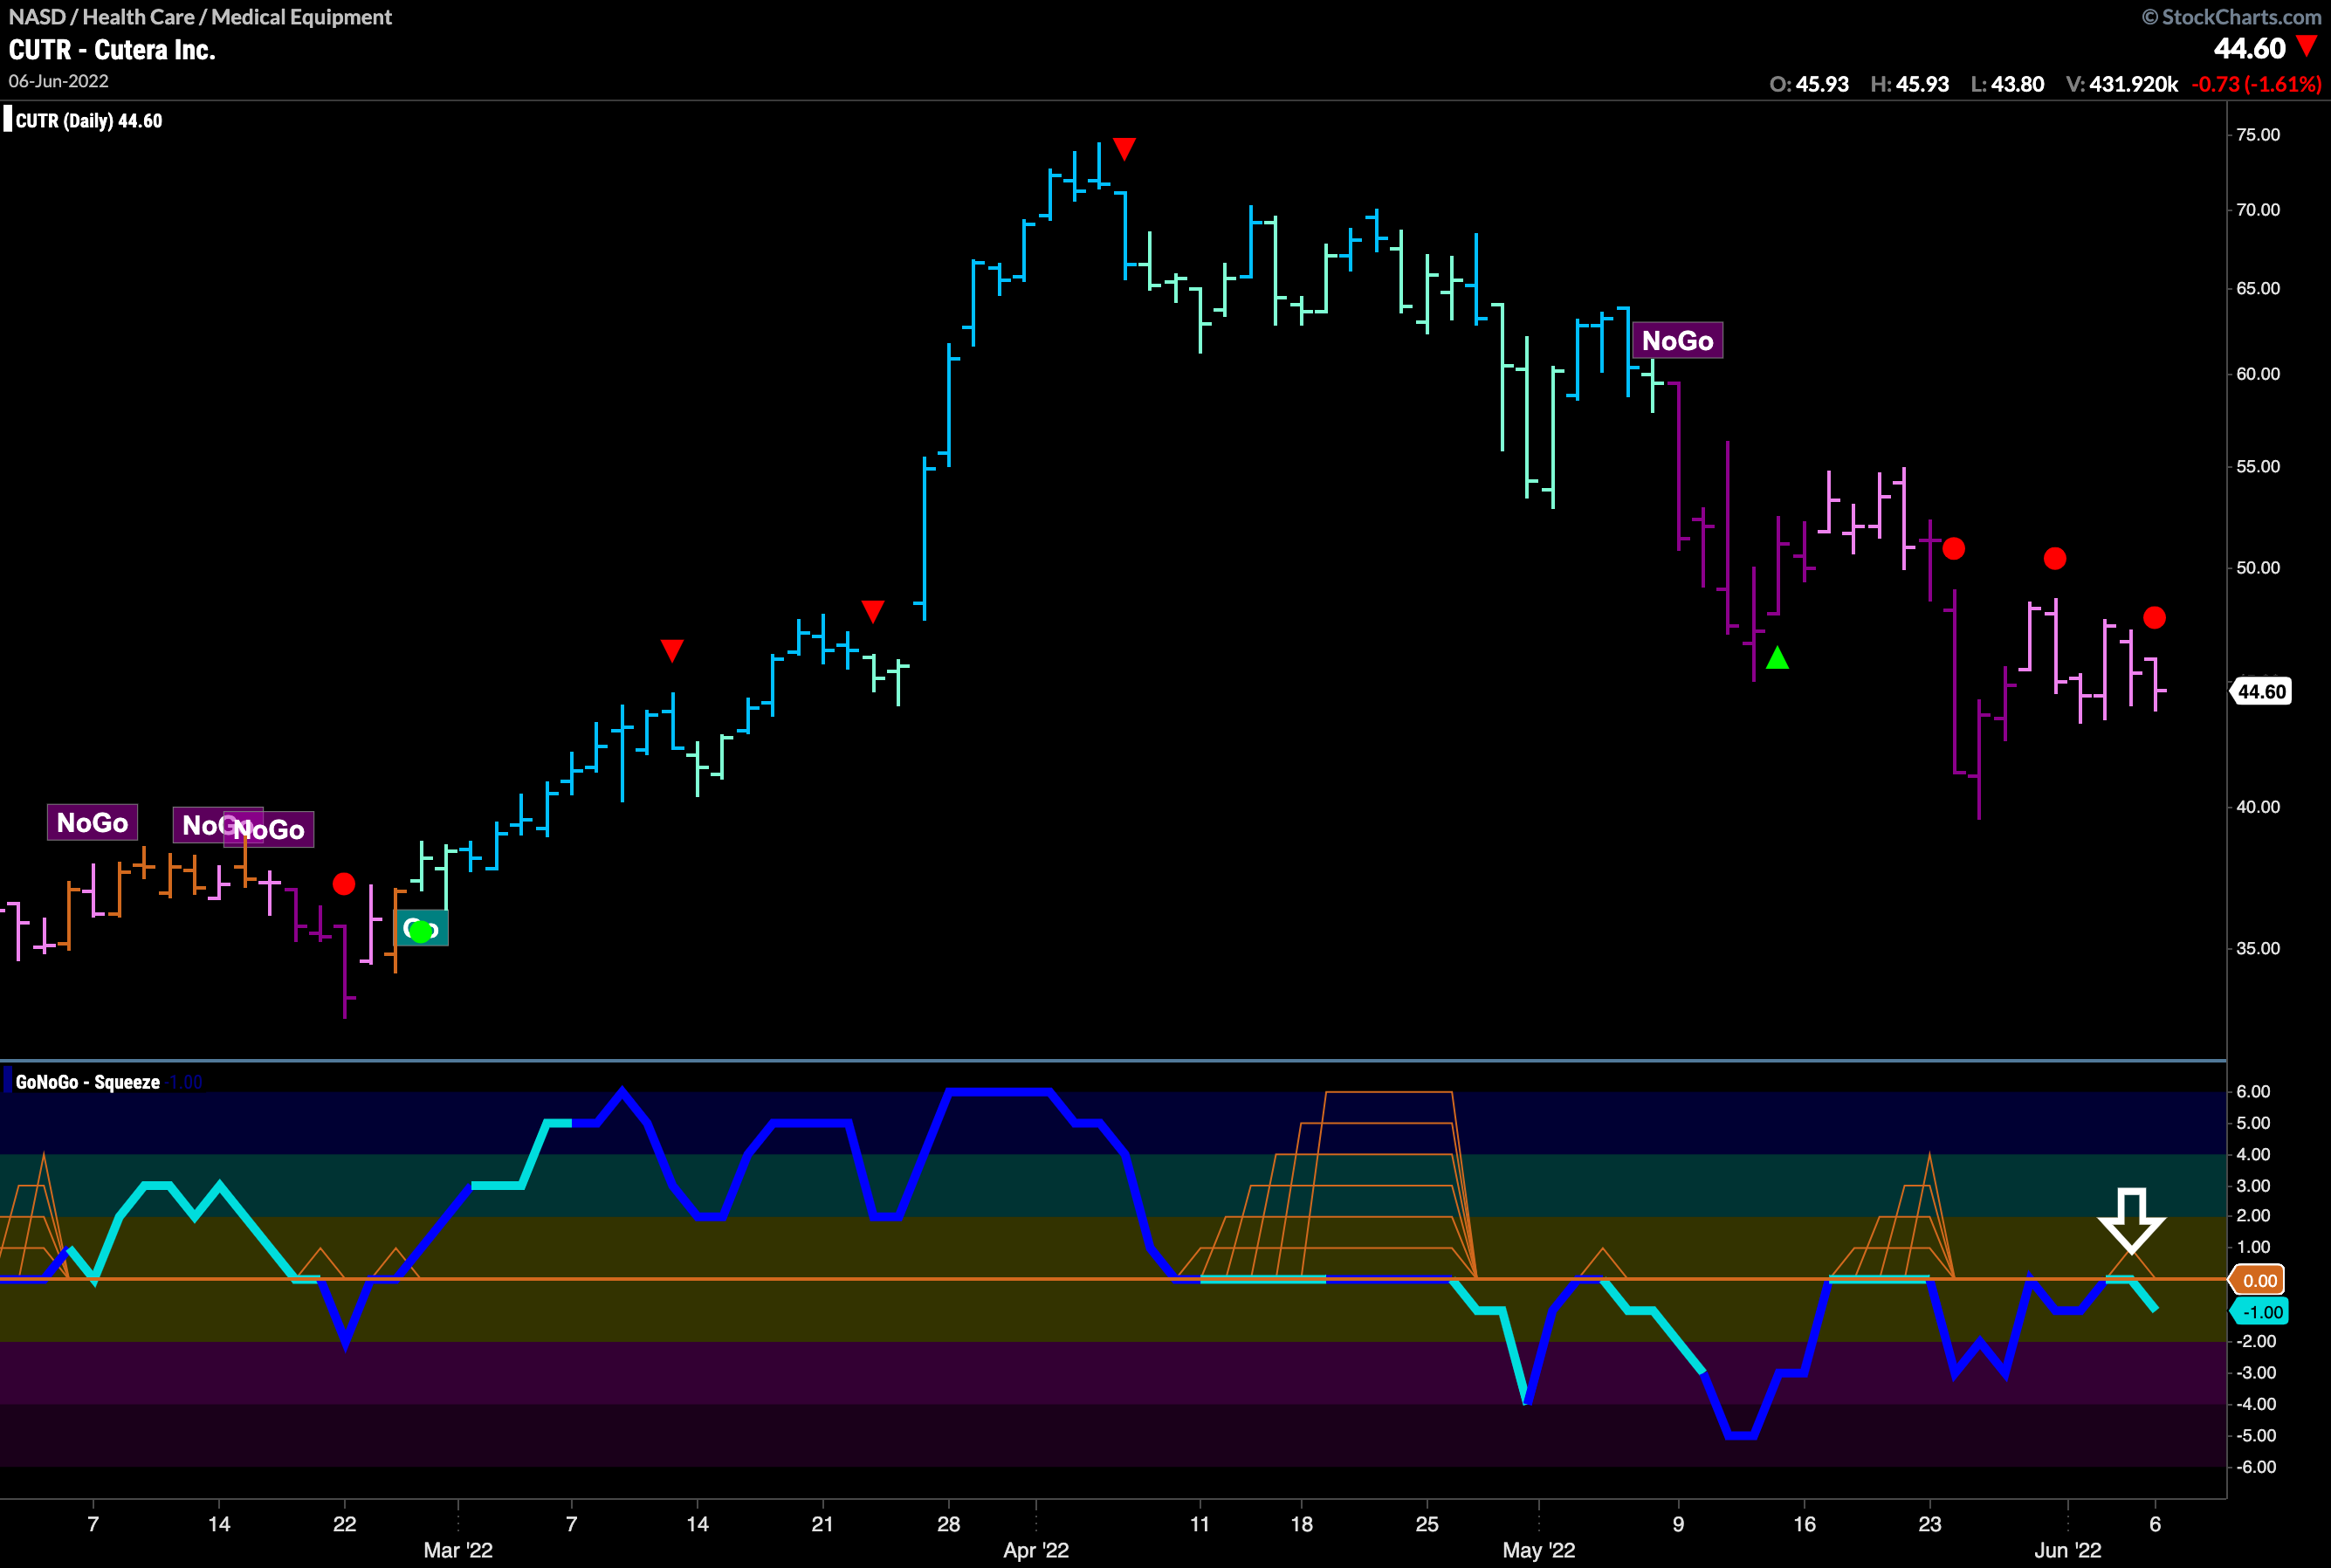Click the red down arrow beside price 44.60 in the header
The width and height of the screenshot is (2331, 1568).
(x=2306, y=46)
